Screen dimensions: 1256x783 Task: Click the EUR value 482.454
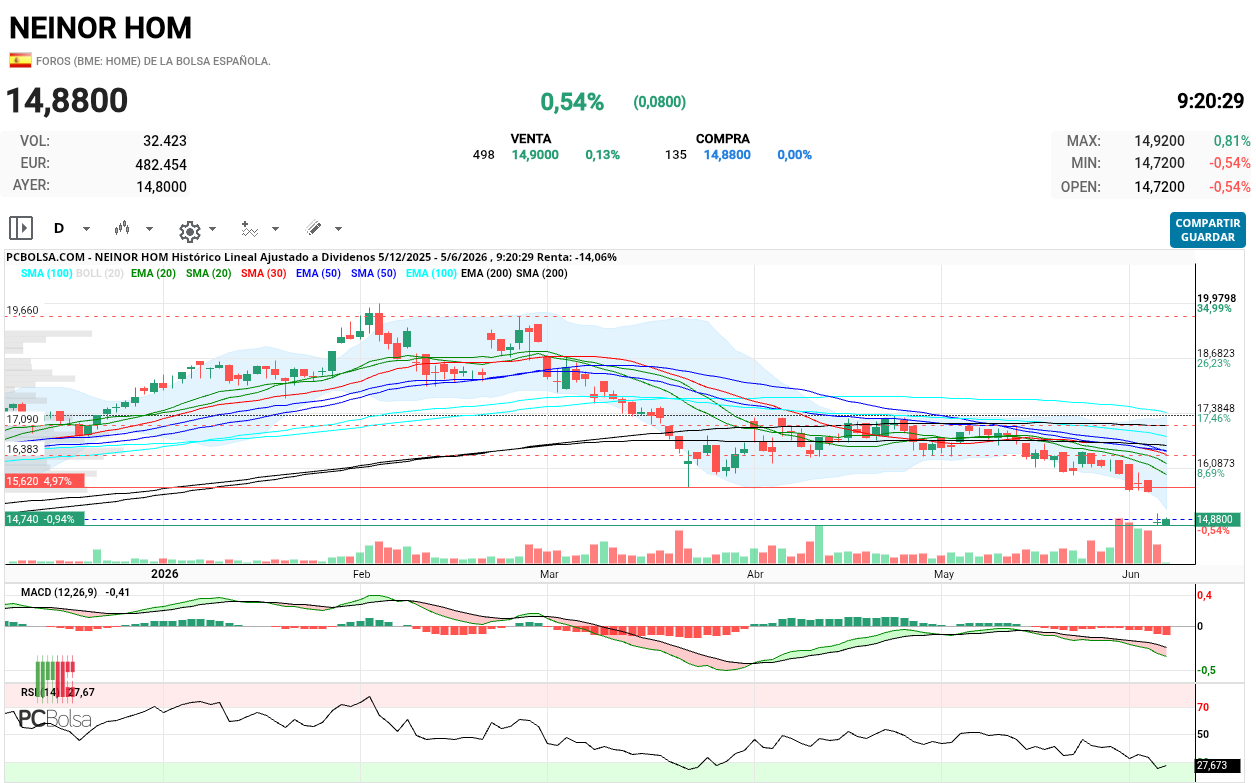point(161,165)
